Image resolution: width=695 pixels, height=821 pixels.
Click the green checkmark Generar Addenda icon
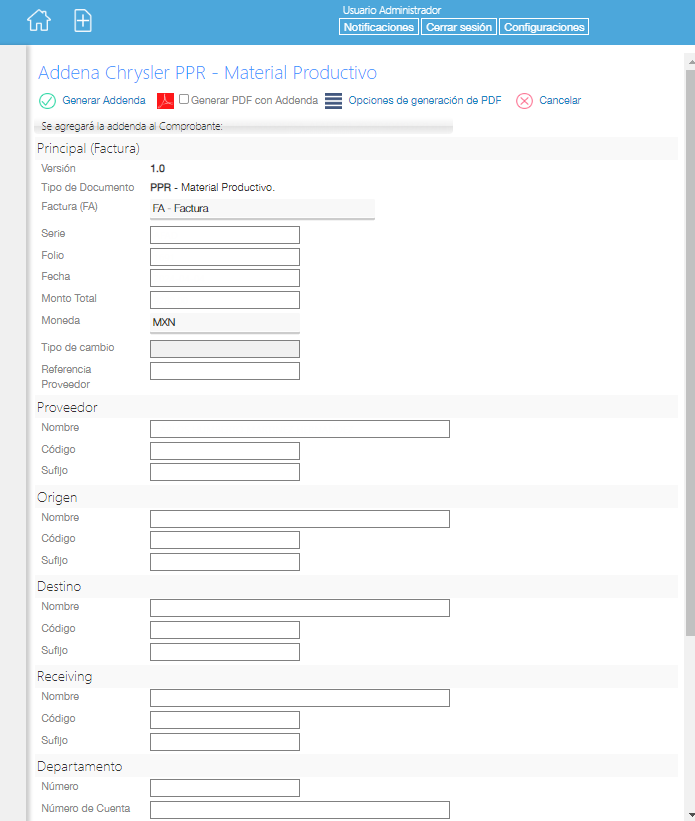click(x=47, y=101)
